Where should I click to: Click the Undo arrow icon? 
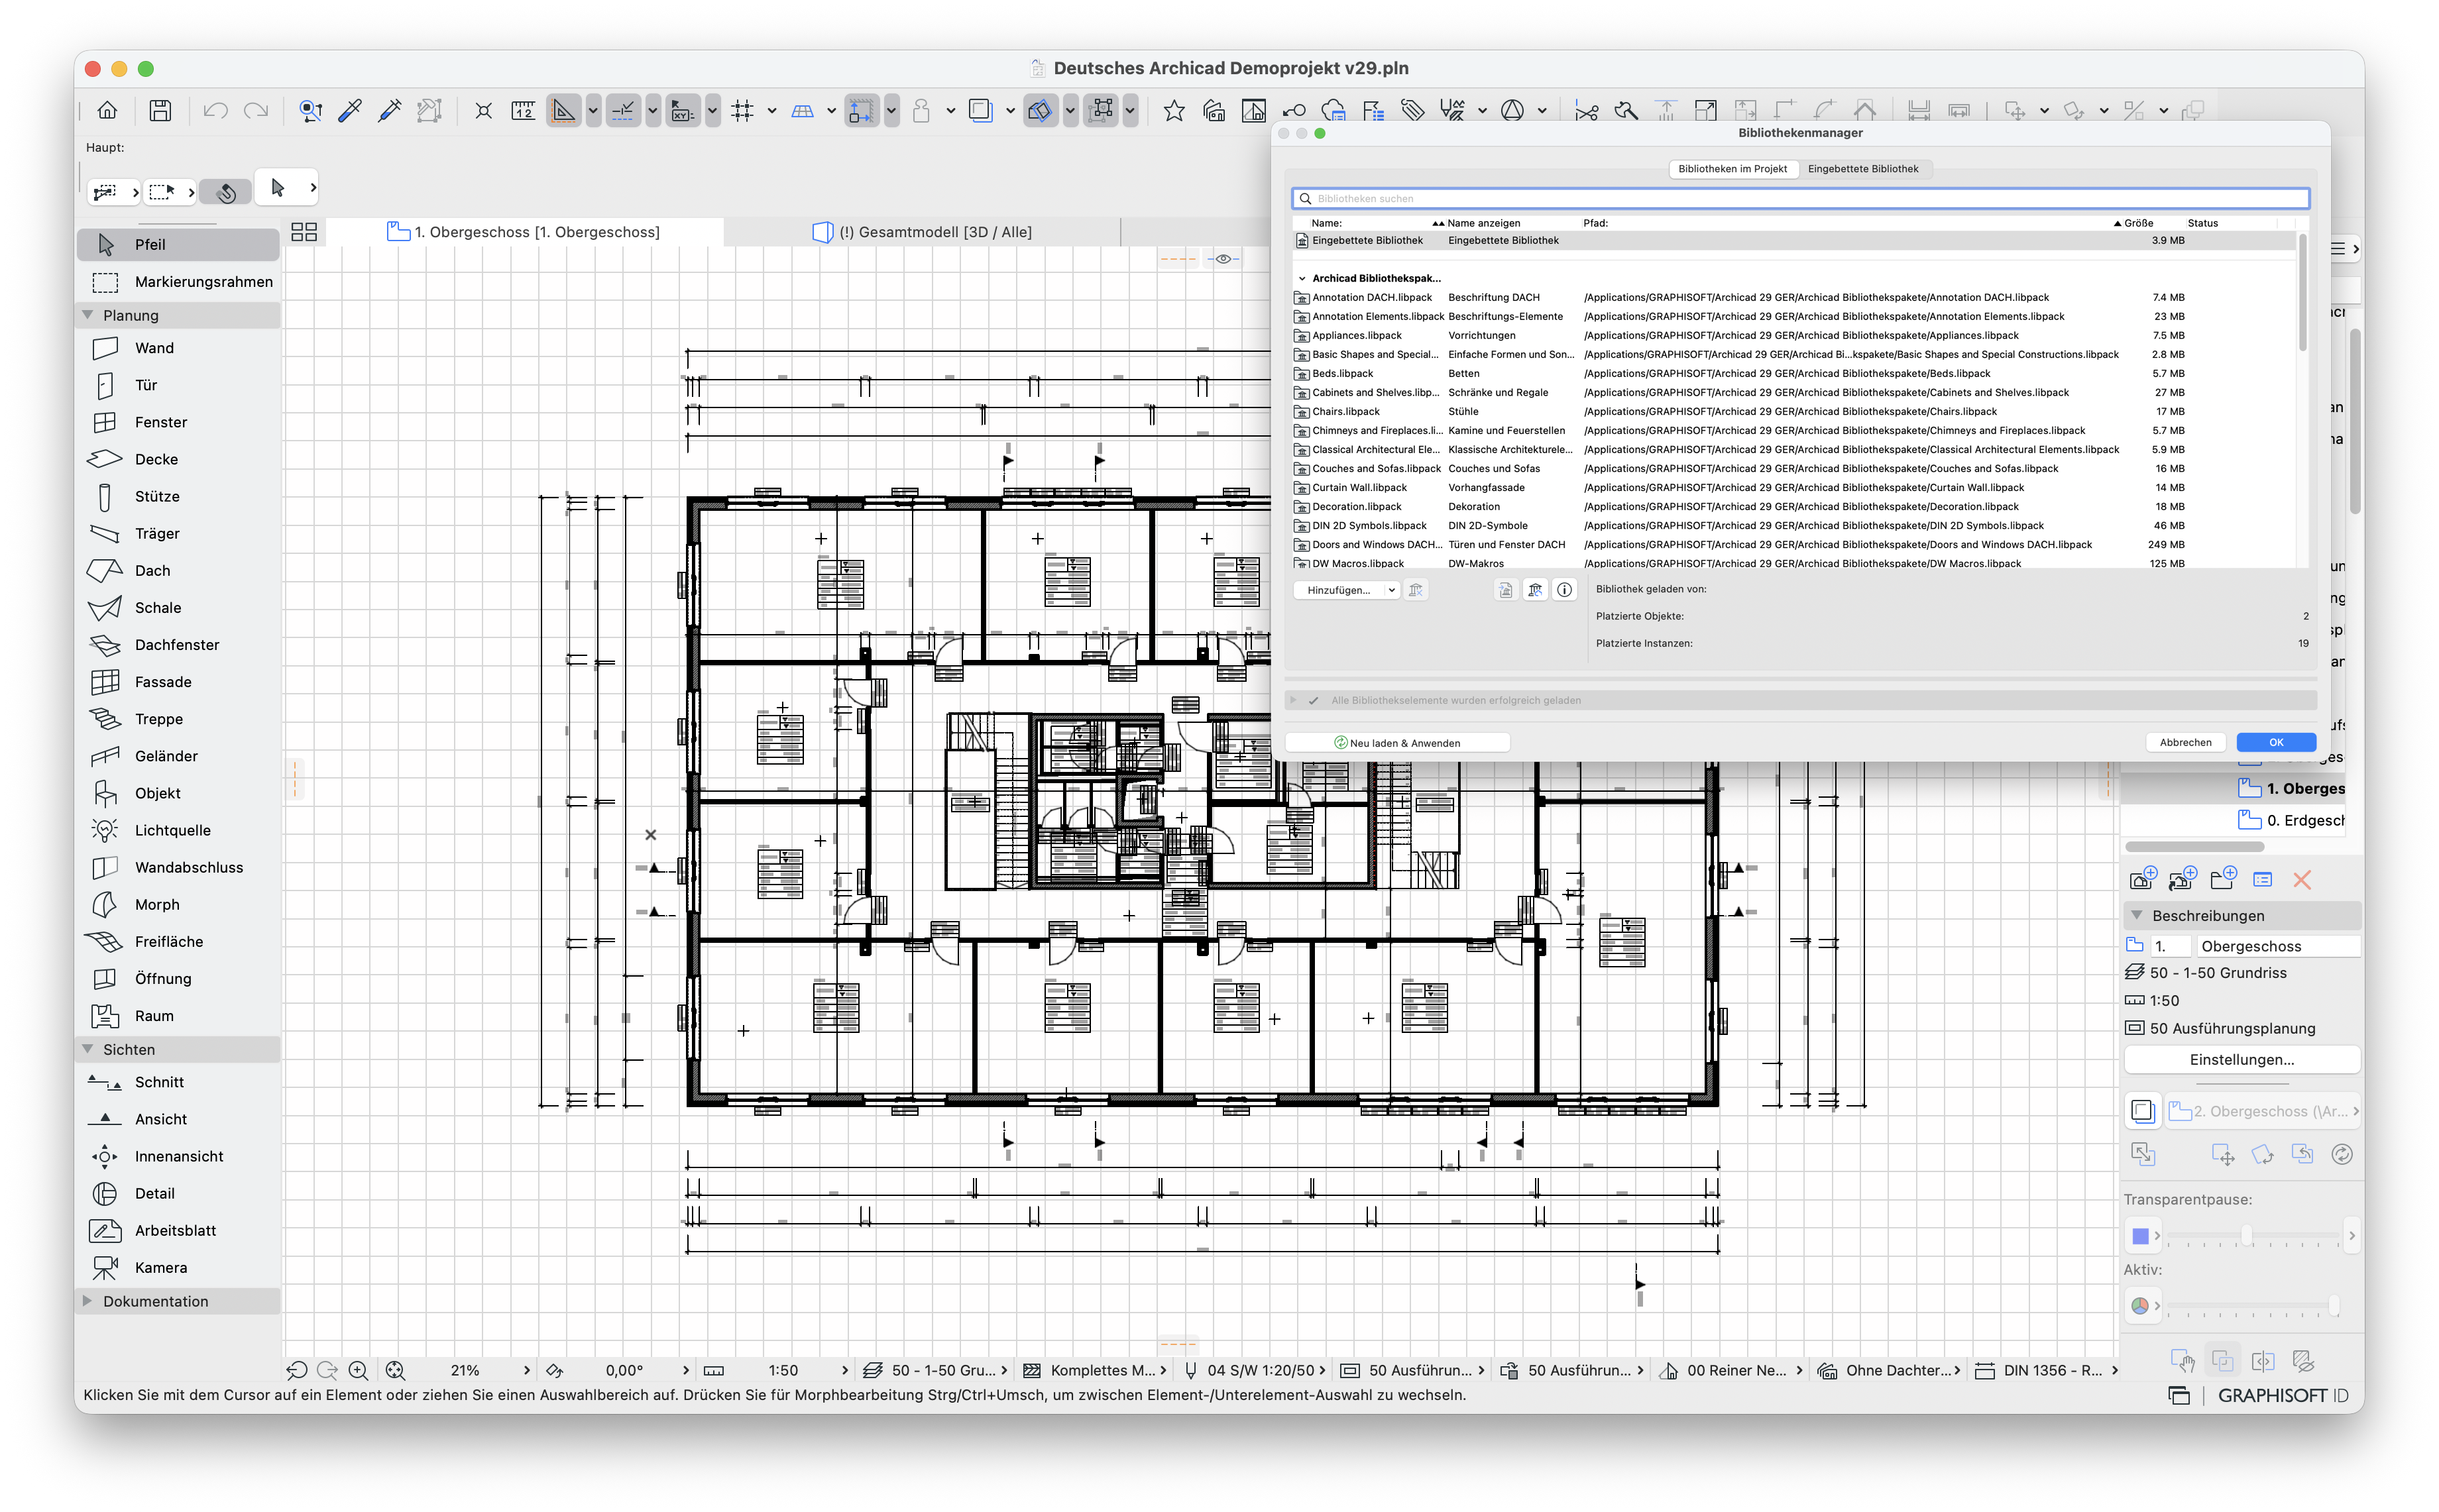215,110
